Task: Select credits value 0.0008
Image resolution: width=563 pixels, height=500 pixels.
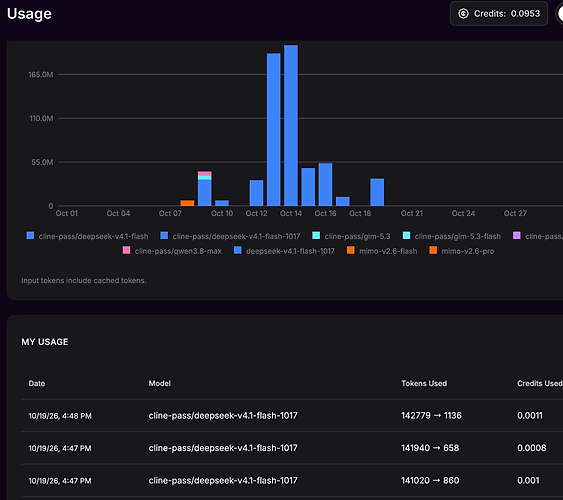Action: [x=531, y=448]
